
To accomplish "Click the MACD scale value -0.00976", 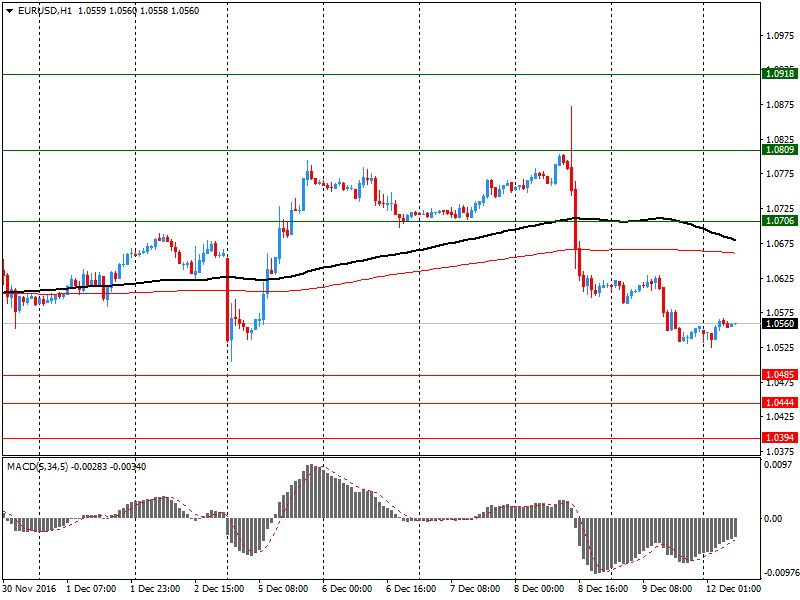I will coord(781,572).
